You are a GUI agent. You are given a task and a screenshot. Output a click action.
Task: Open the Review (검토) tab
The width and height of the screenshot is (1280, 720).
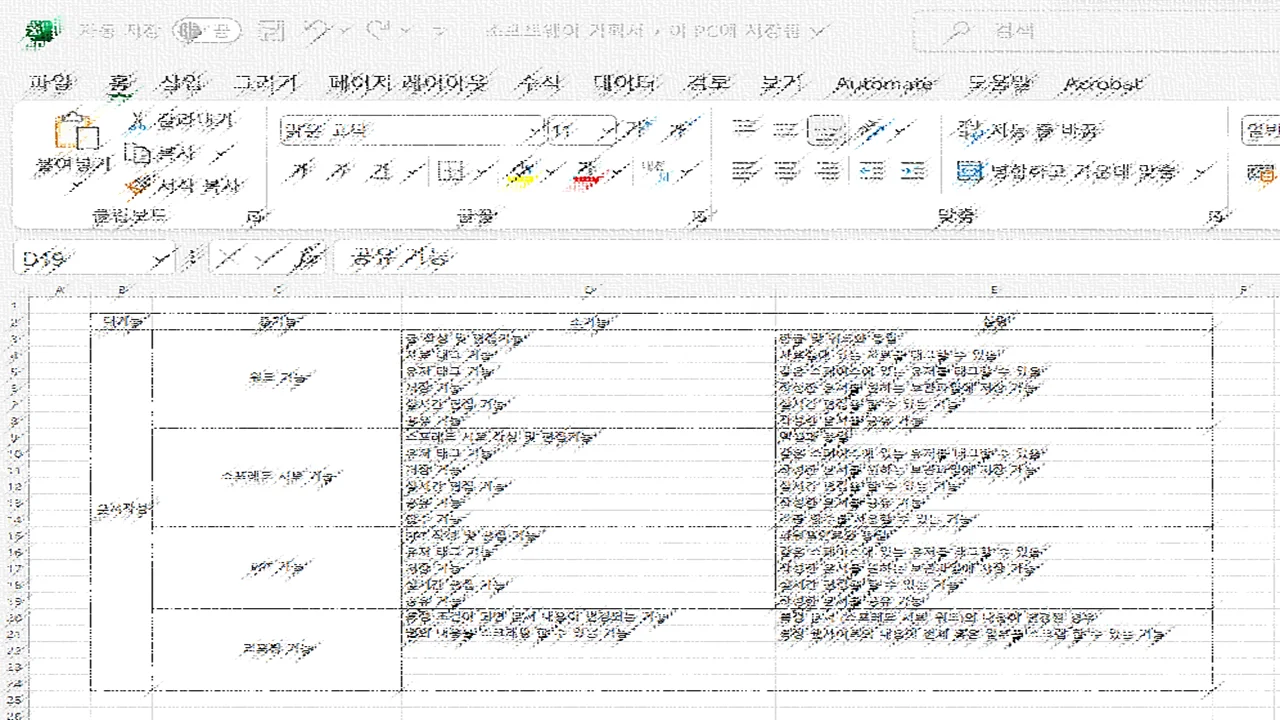pos(708,84)
